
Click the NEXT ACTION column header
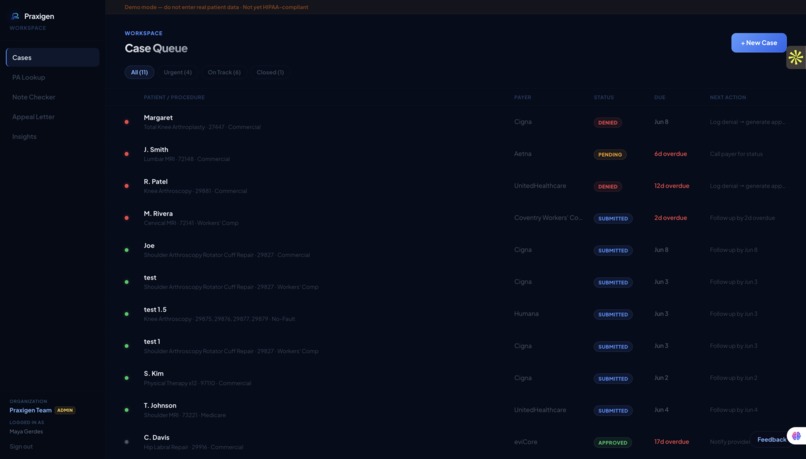point(728,97)
